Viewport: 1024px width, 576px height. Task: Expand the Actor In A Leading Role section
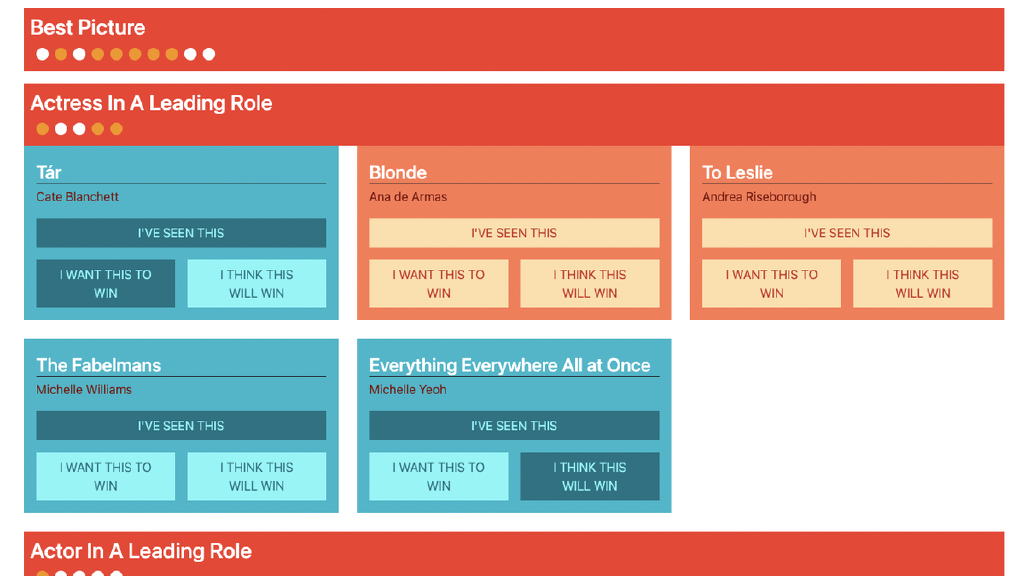(x=141, y=551)
